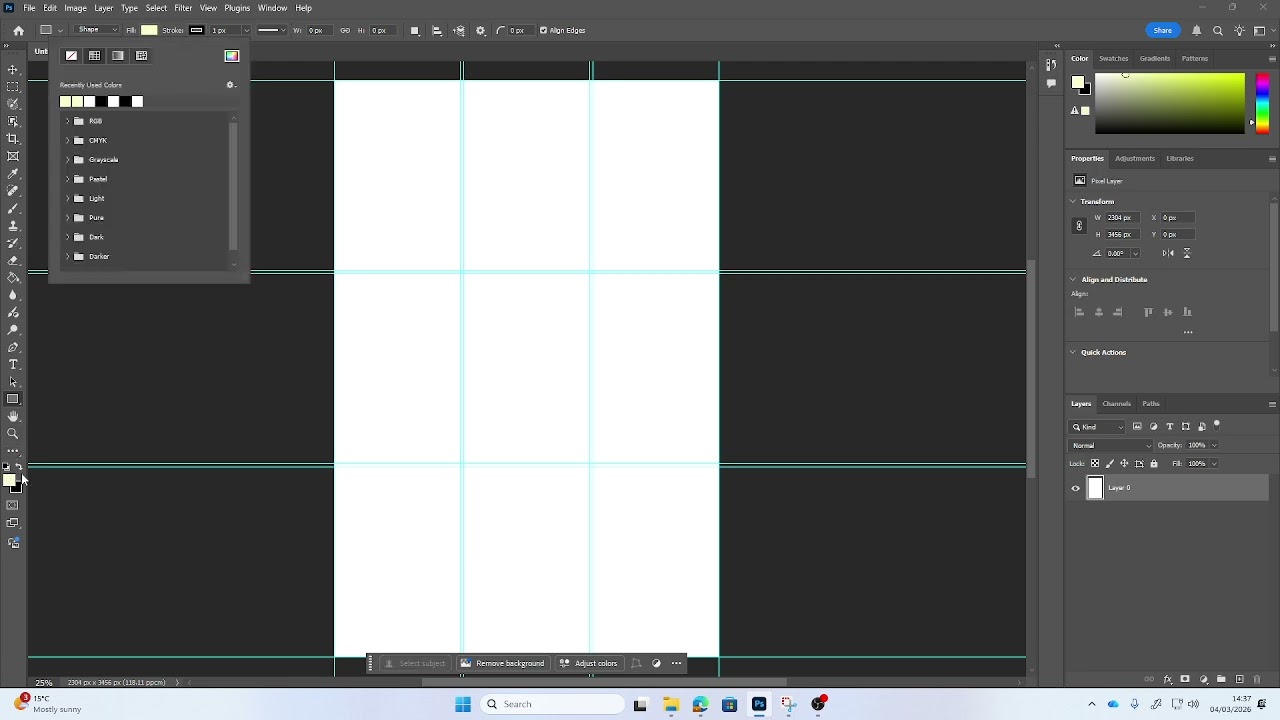Viewport: 1280px width, 720px height.
Task: Toggle the type layers filter
Action: tap(1170, 427)
